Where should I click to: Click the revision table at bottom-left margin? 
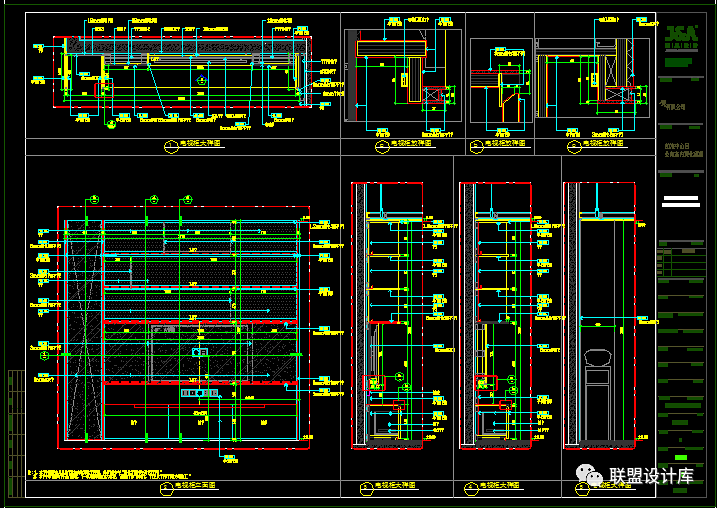[15, 432]
